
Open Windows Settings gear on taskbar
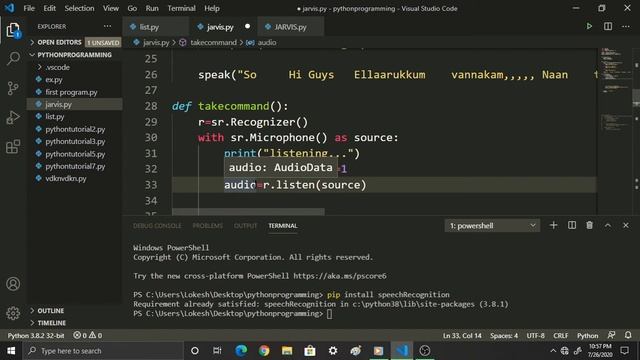333,351
